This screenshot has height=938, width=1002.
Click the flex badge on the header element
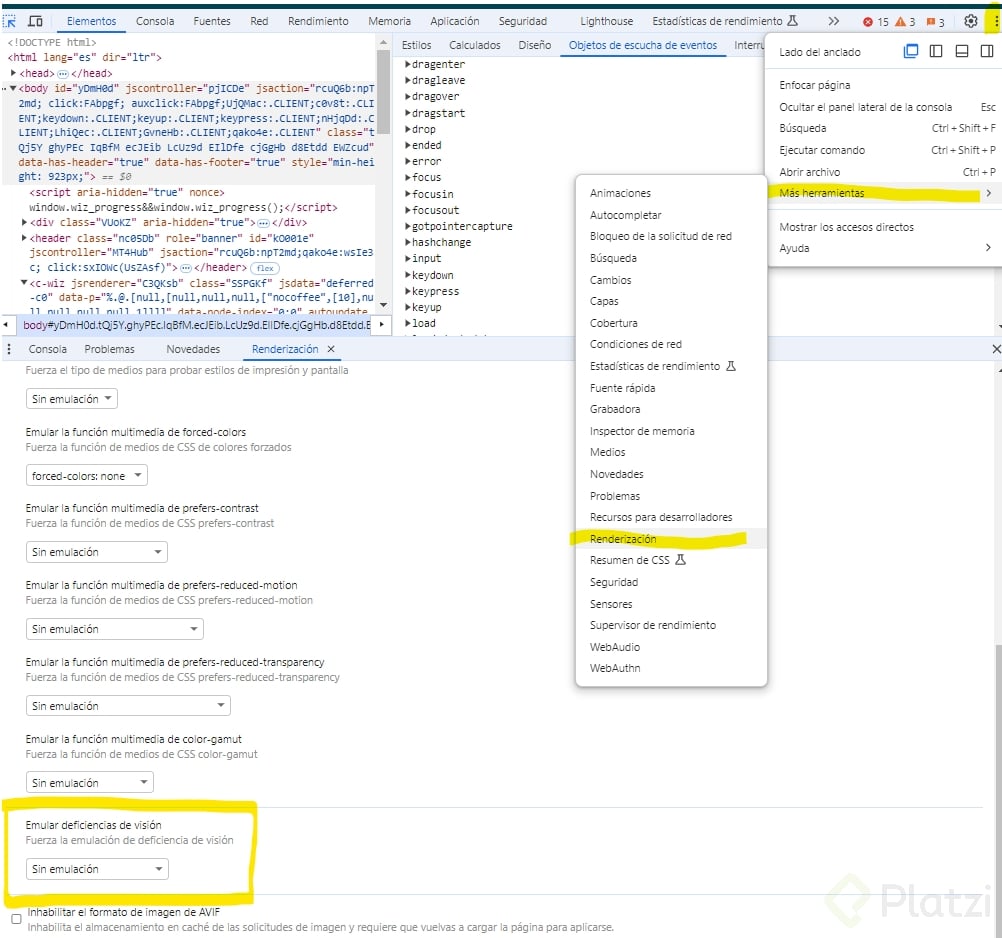[x=265, y=268]
